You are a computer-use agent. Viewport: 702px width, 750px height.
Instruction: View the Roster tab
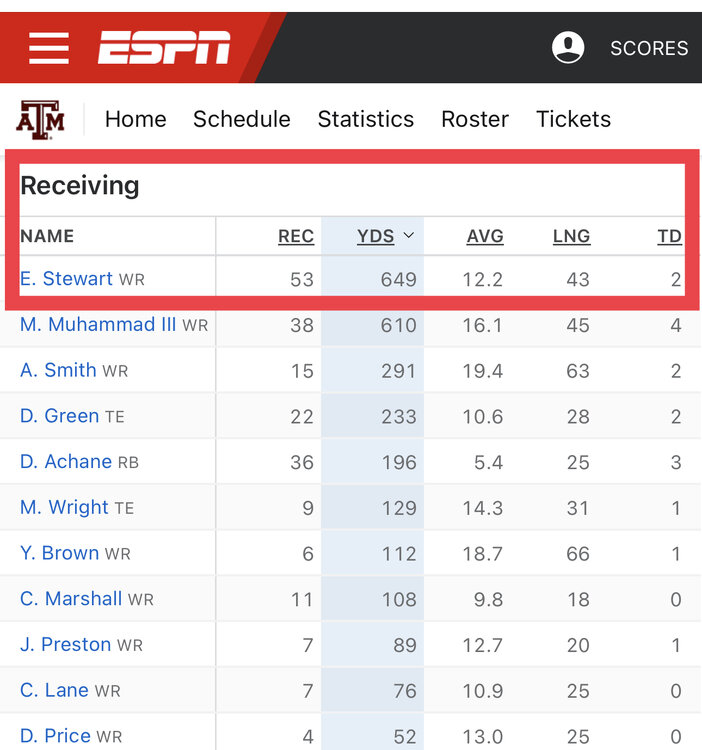475,119
